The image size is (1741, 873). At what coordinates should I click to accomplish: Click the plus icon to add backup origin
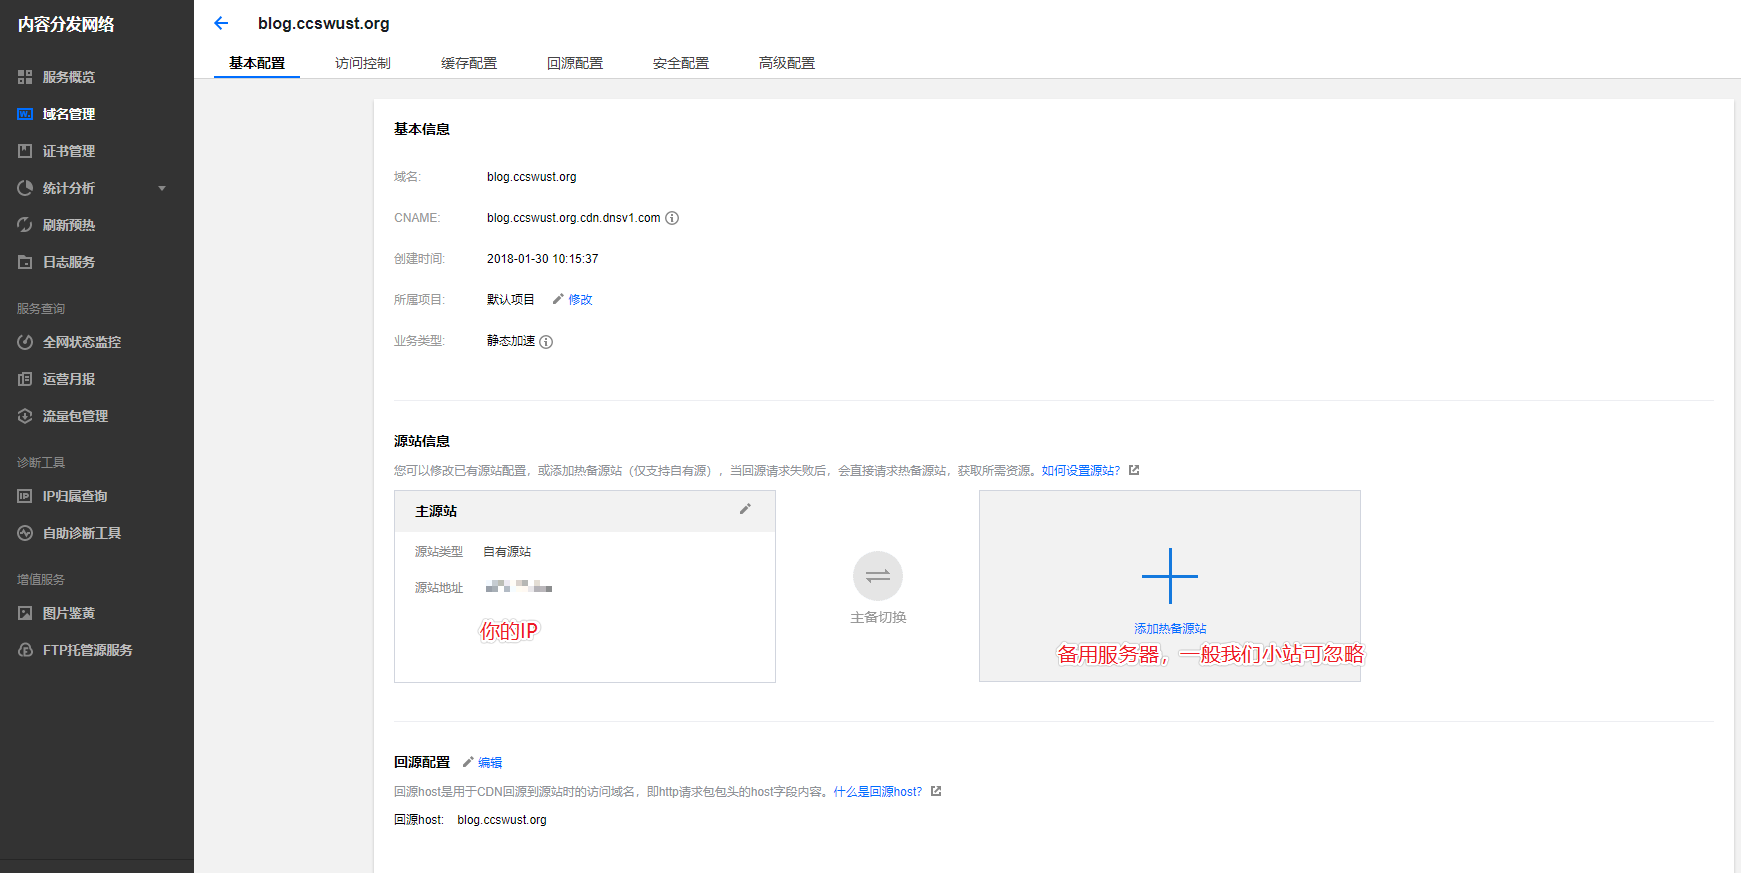[x=1170, y=576]
